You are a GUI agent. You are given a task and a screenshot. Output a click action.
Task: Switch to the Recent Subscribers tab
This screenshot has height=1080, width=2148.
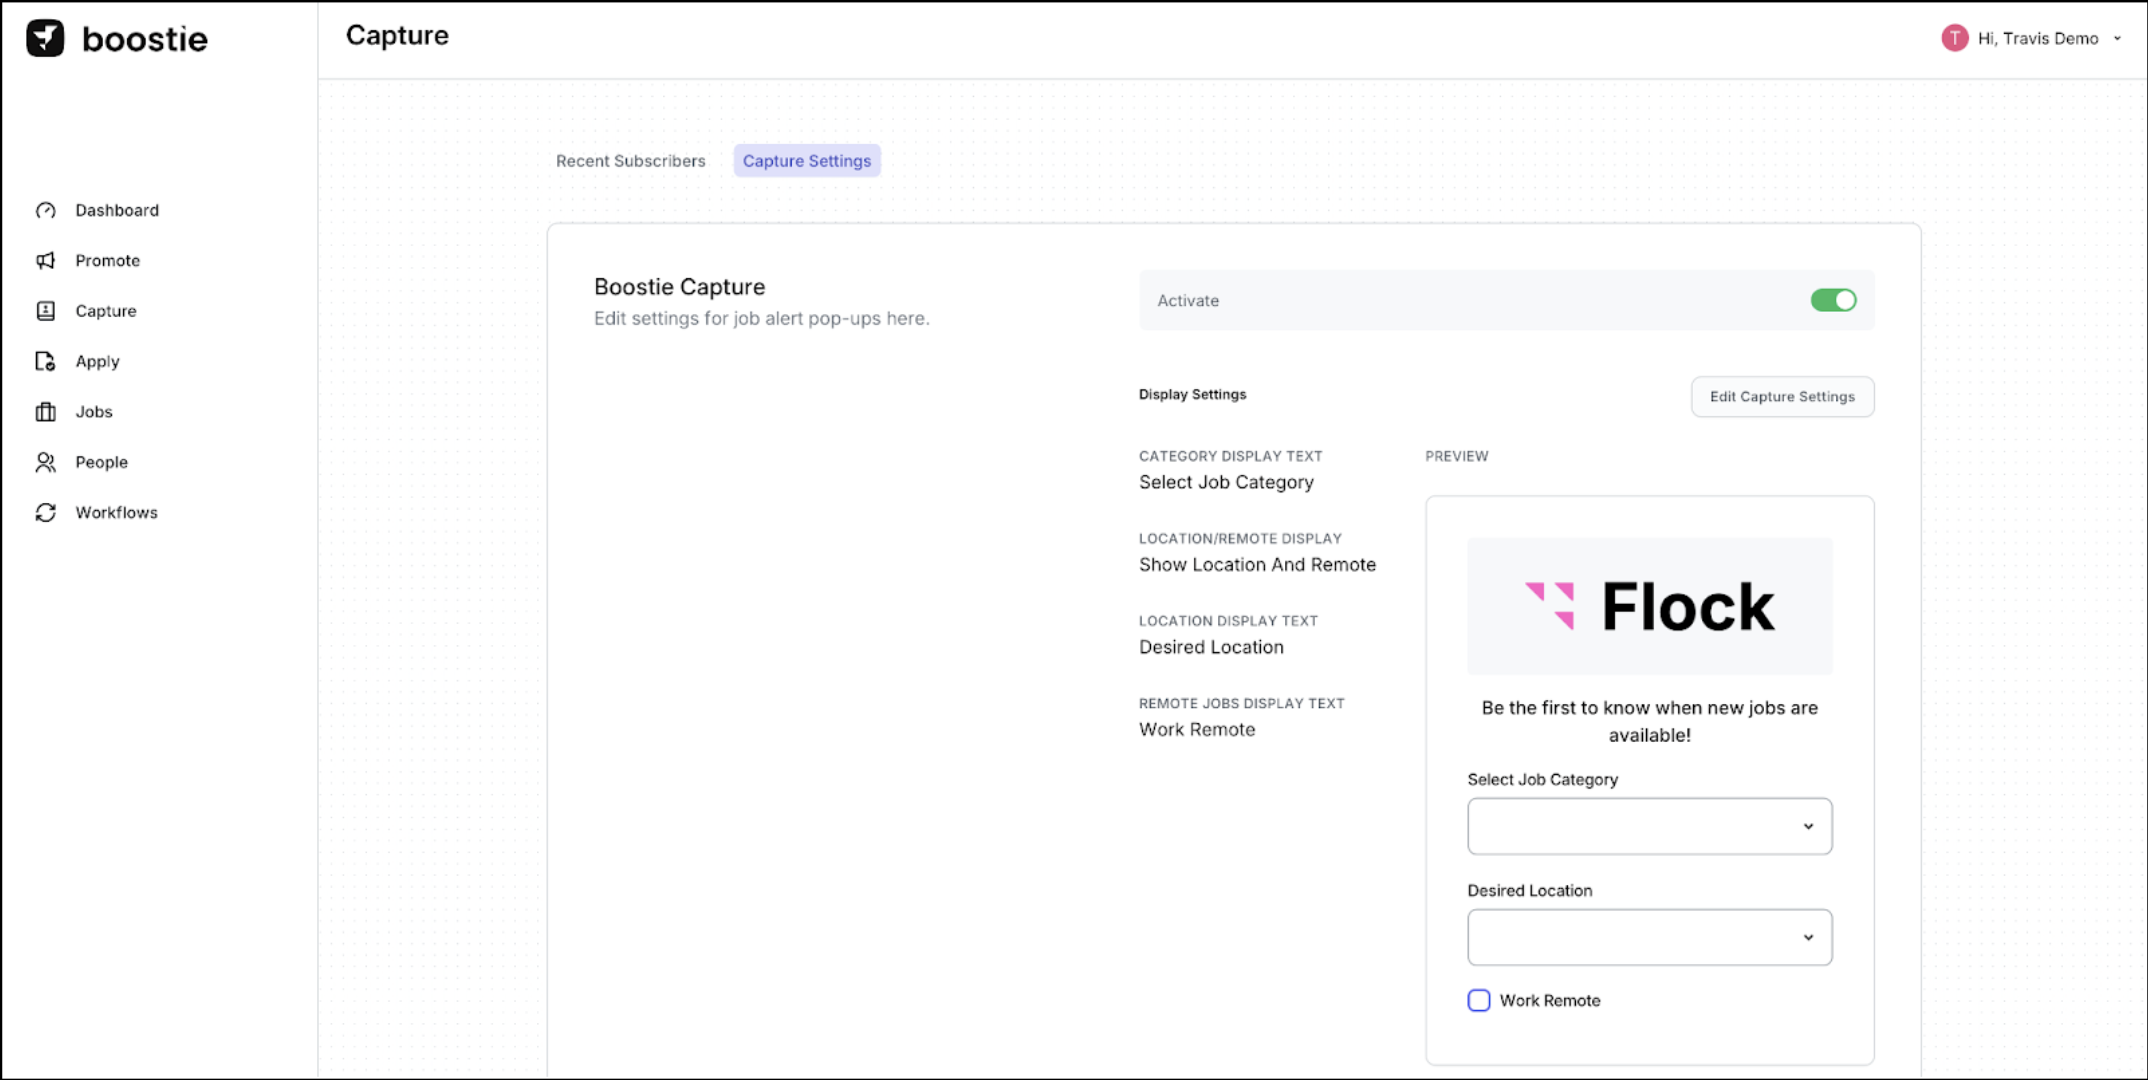(x=630, y=161)
